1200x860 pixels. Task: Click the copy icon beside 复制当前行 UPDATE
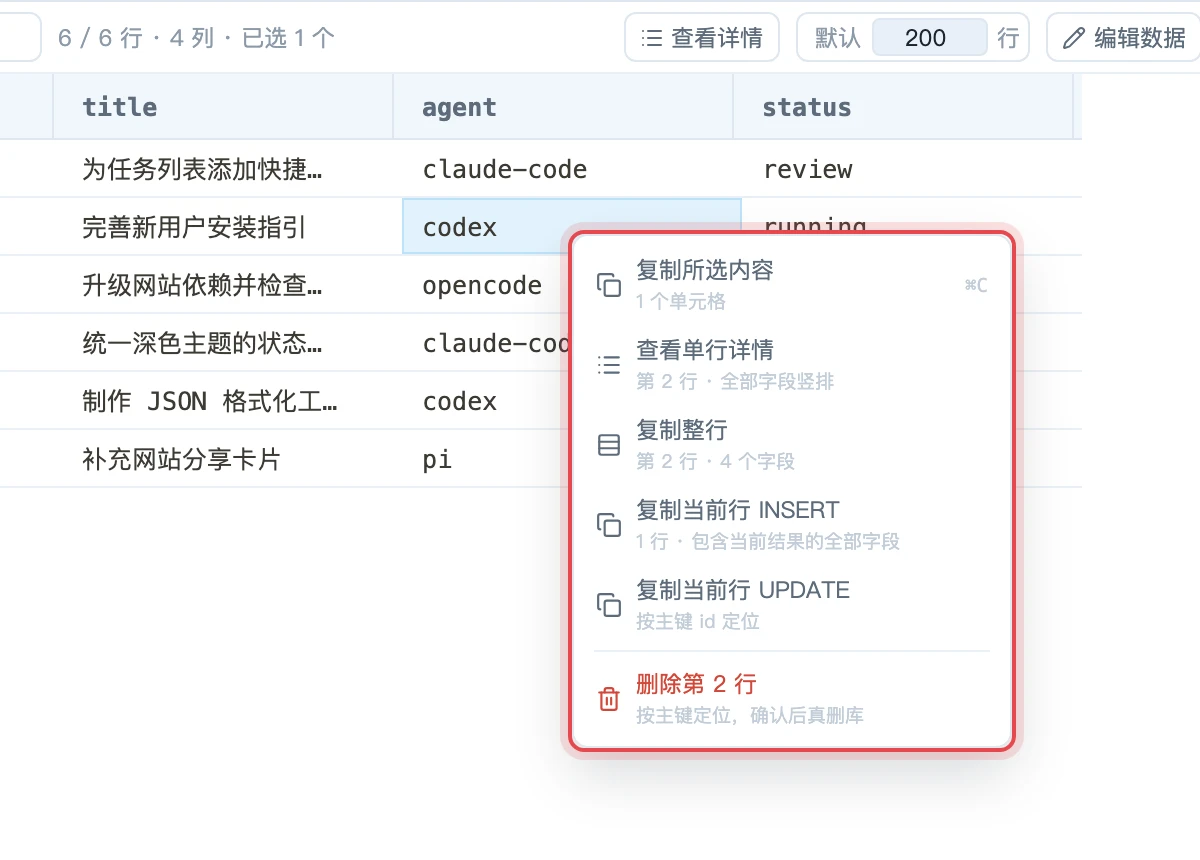[609, 605]
